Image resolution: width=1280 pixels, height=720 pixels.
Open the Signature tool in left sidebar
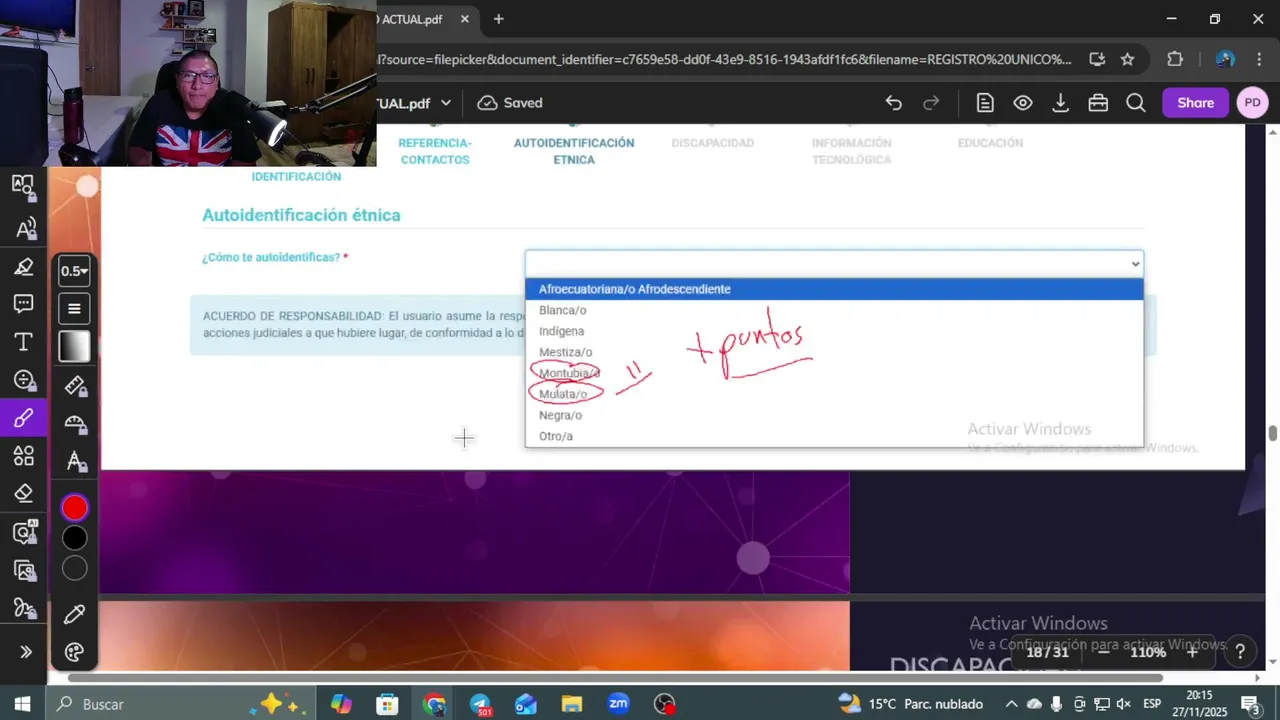pos(23,608)
